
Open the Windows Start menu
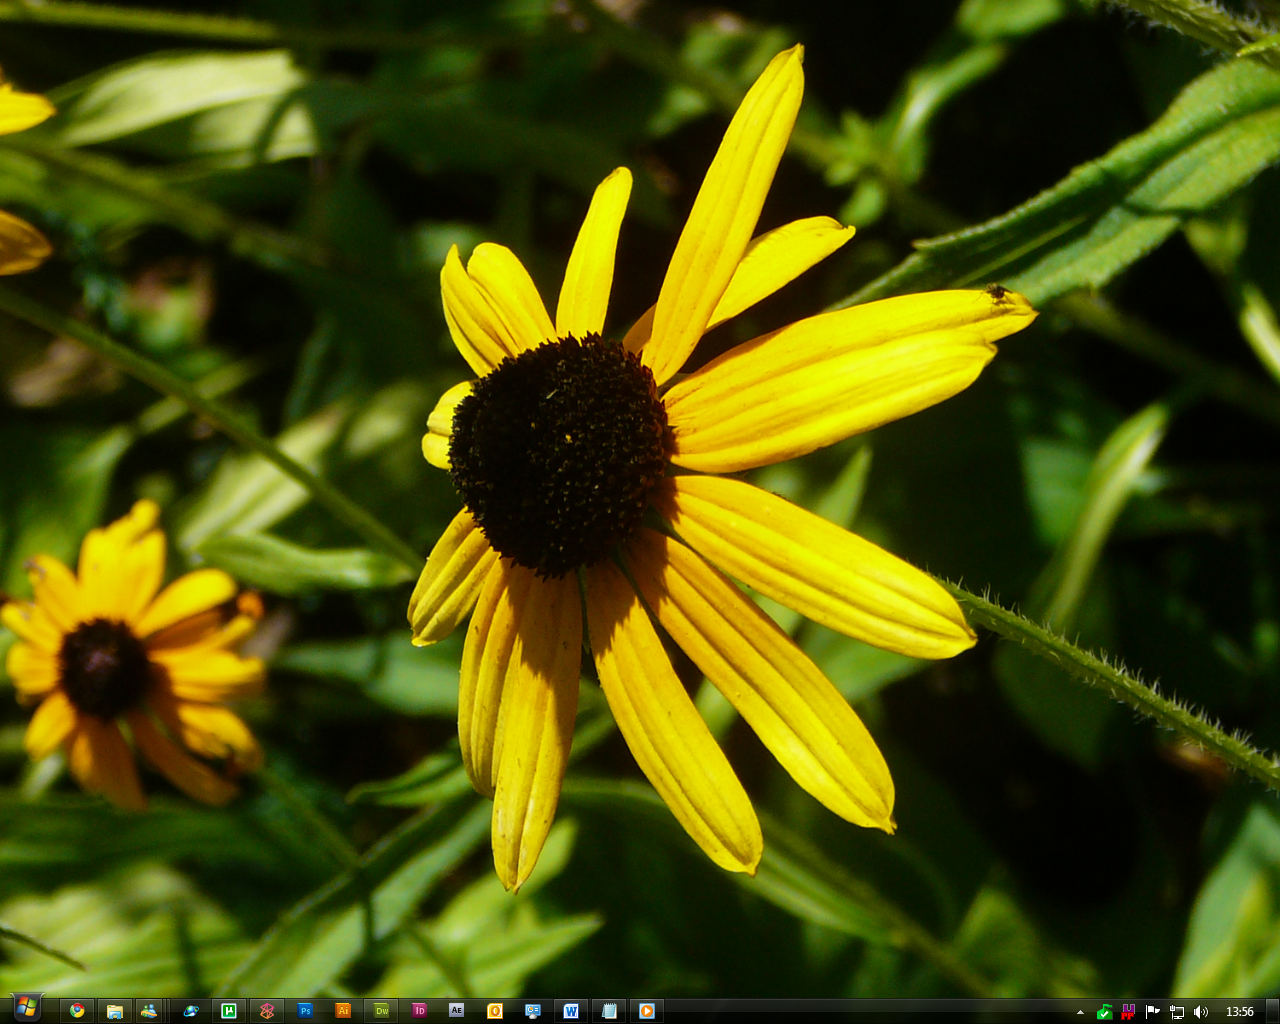pos(26,1008)
